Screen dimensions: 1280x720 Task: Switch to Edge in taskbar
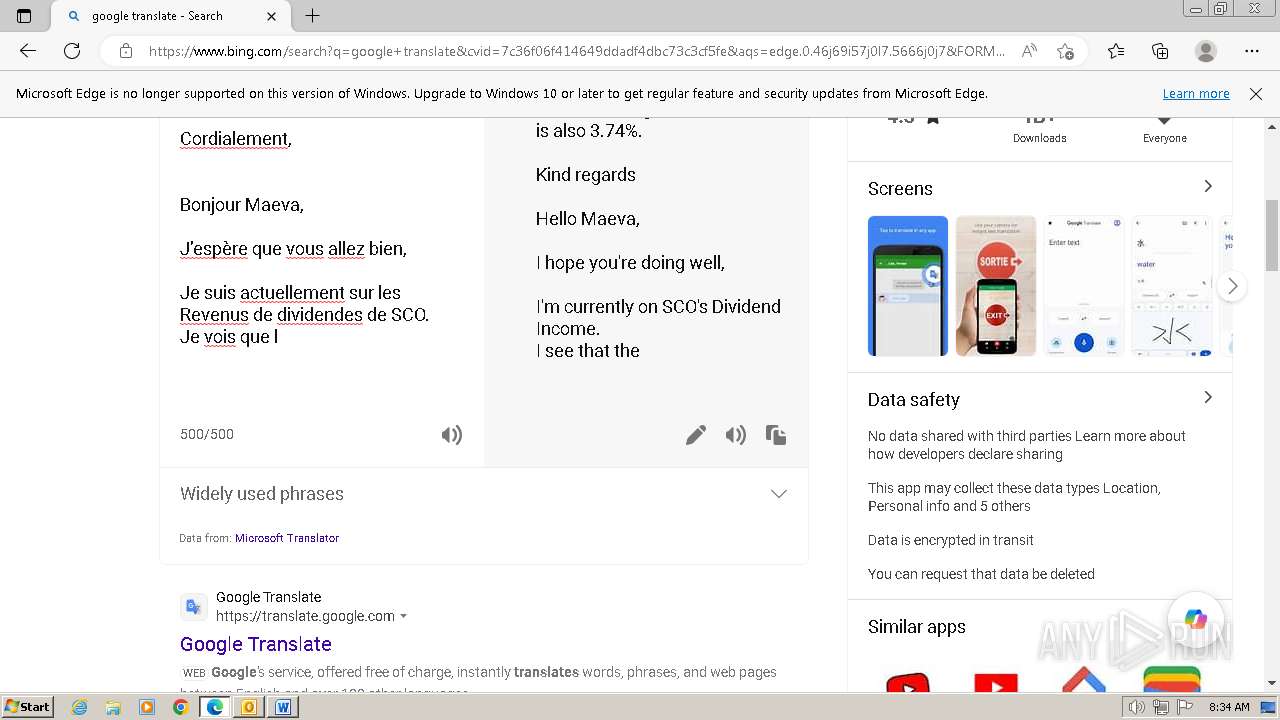214,707
